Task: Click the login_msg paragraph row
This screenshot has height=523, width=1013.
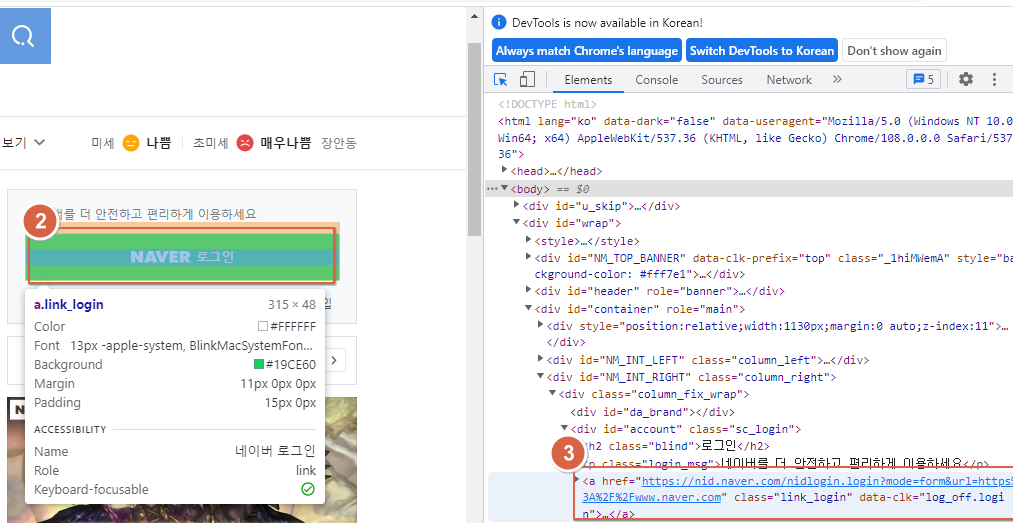Action: (786, 463)
